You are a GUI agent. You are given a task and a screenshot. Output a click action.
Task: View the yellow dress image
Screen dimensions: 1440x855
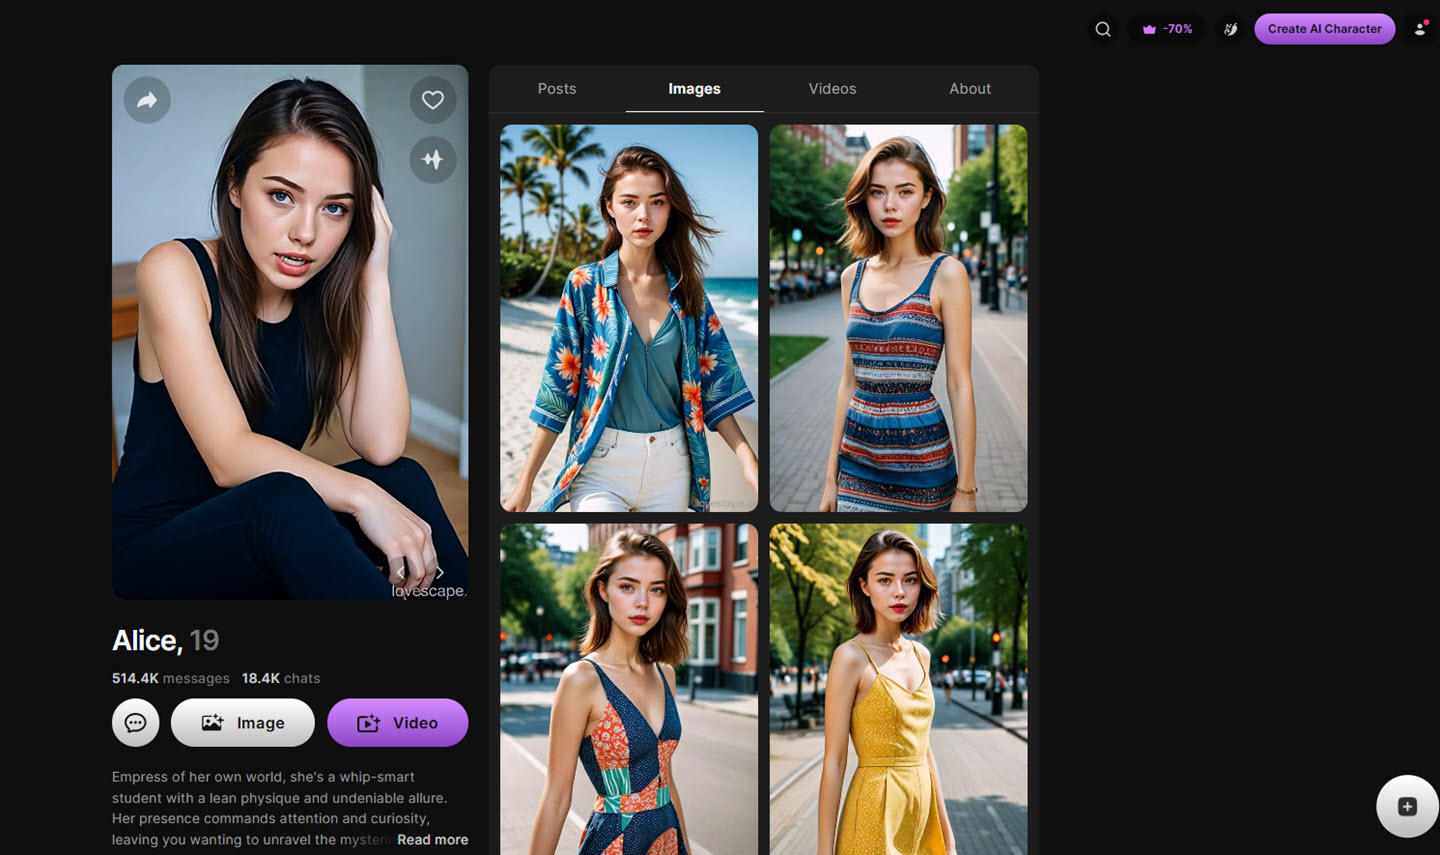898,689
